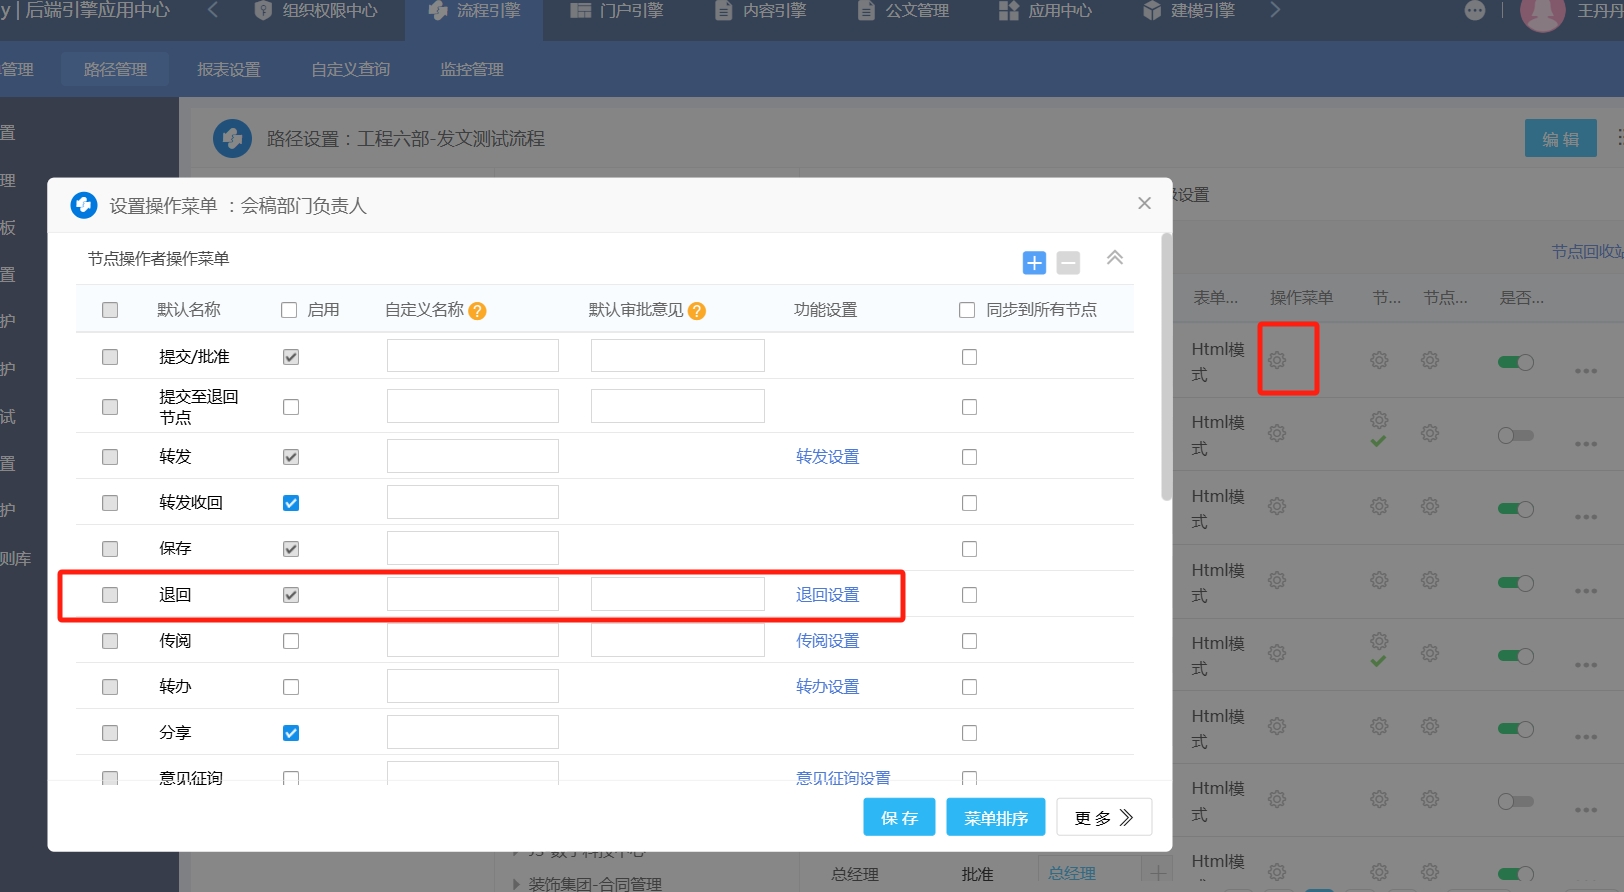Uncheck the 启用 checkbox for 转发收回

tap(291, 503)
